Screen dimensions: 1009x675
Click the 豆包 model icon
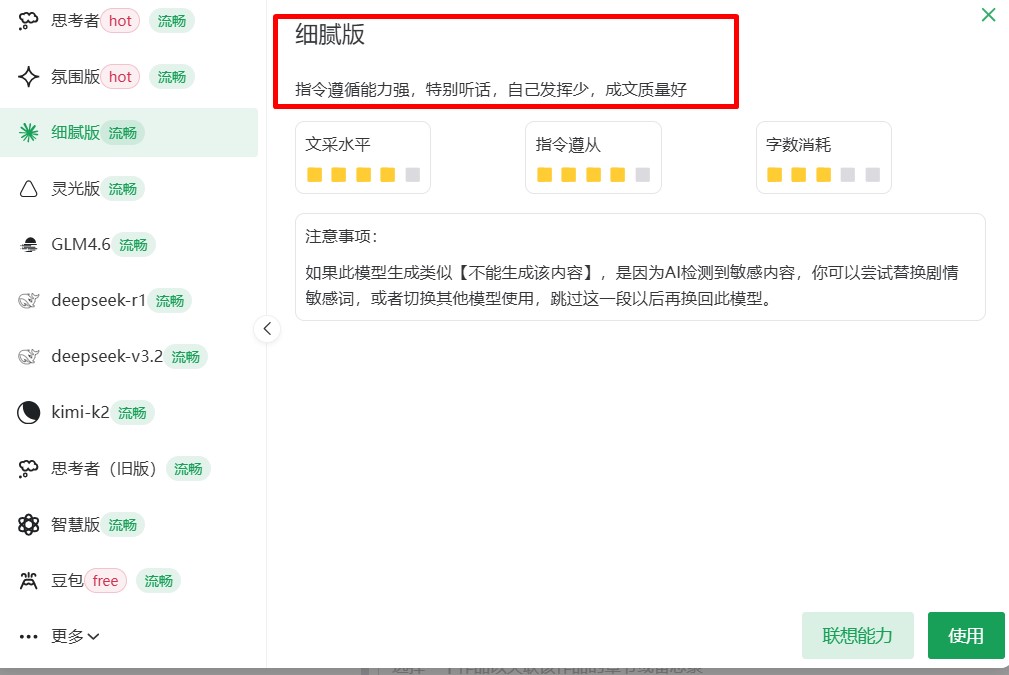point(28,580)
